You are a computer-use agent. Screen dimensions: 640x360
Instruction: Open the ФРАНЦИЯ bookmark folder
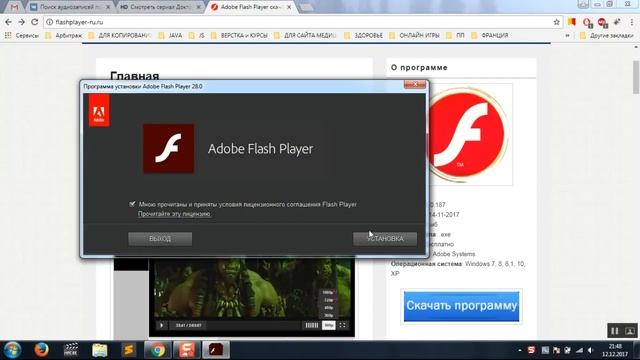[x=490, y=36]
